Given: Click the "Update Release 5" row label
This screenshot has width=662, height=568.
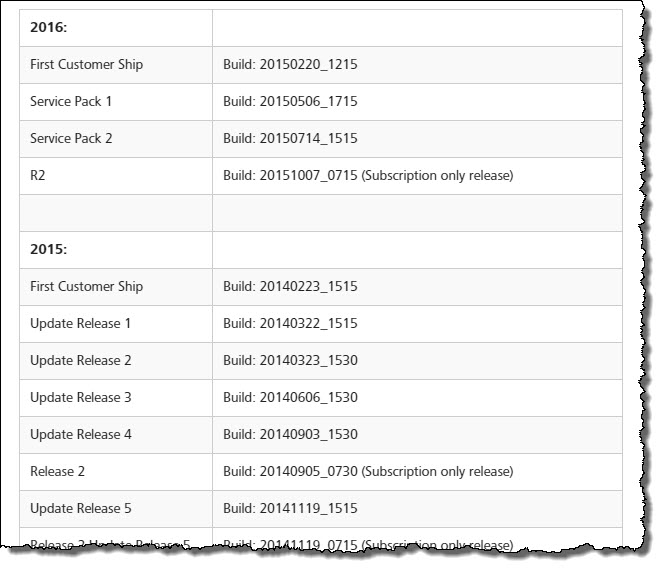Looking at the screenshot, I should click(x=80, y=508).
